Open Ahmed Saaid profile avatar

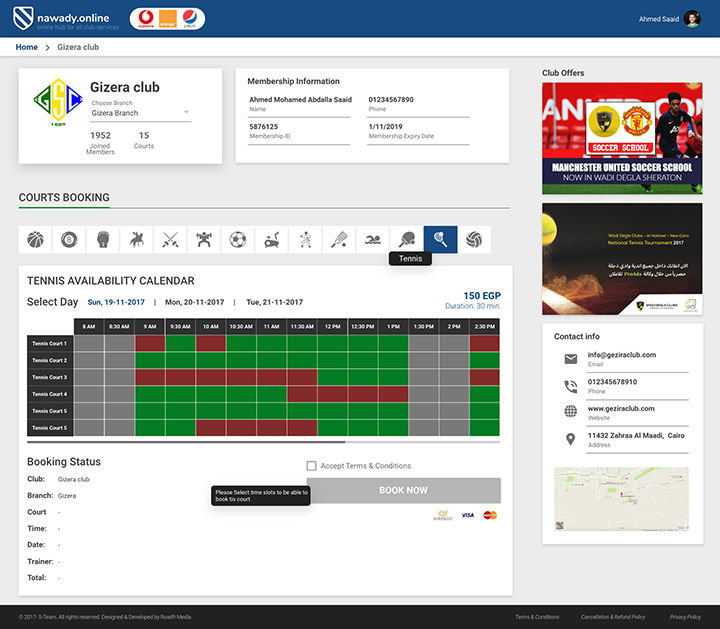[692, 19]
